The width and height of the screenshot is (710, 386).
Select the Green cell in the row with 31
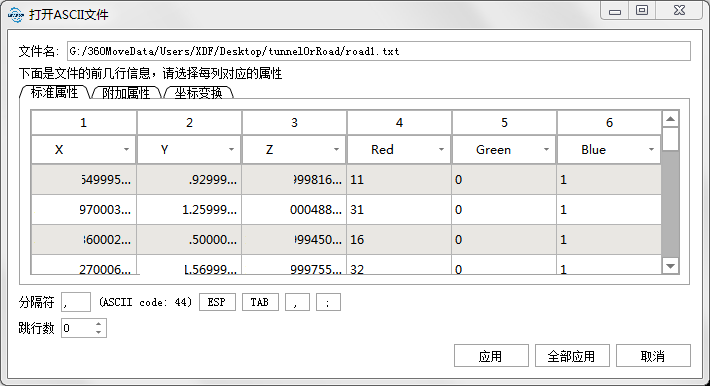[x=504, y=210]
